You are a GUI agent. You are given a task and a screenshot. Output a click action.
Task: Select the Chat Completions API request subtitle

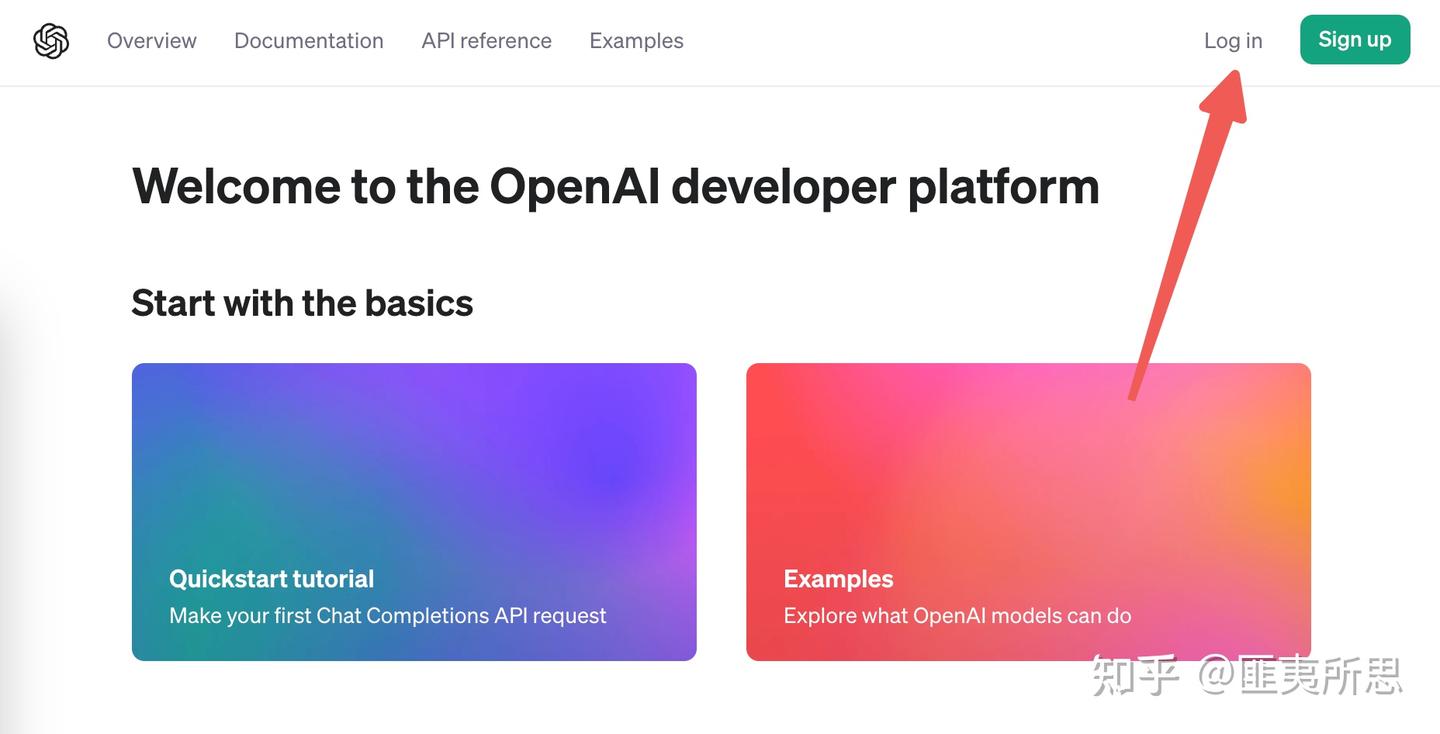click(x=388, y=613)
